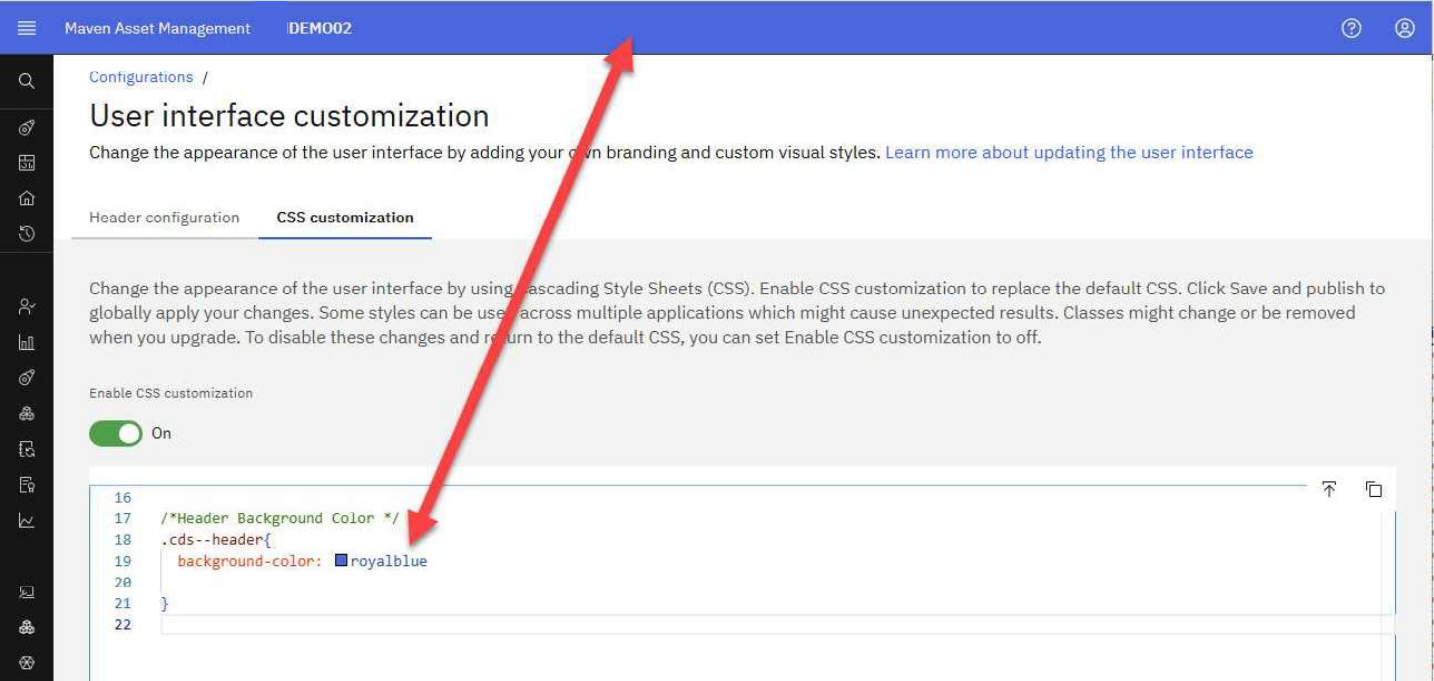Open the history clock icon in sidebar

[27, 233]
